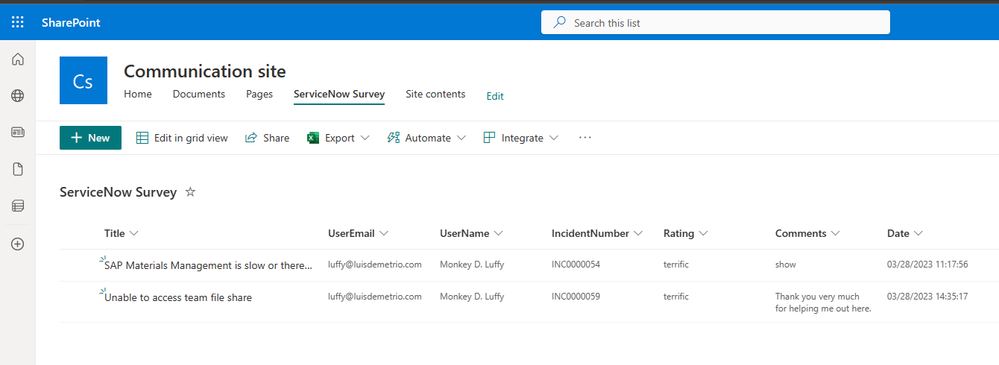This screenshot has height=365, width=999.
Task: Open the Comments column header menu
Action: 808,233
